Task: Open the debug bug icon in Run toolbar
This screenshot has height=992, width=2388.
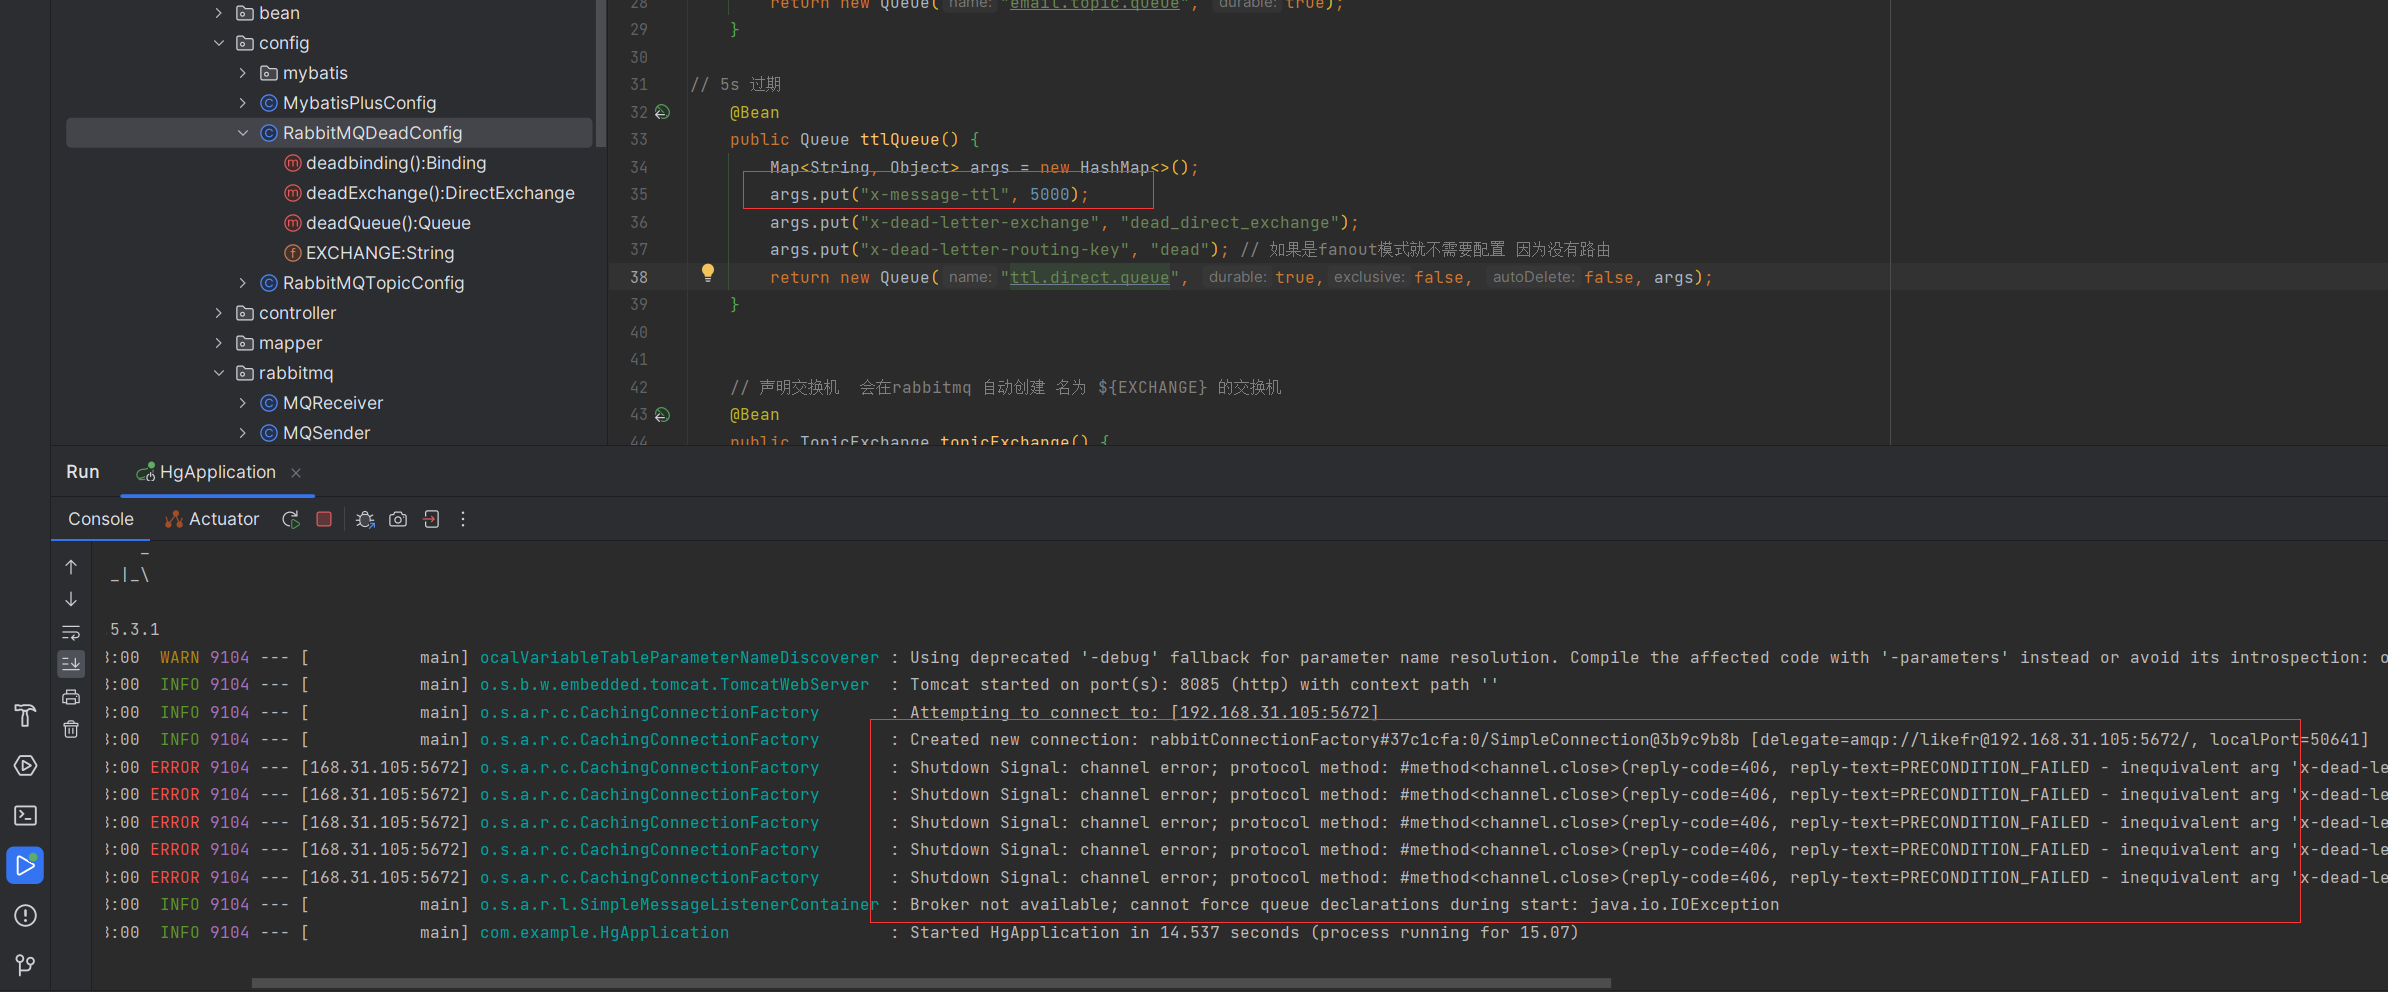Action: (x=365, y=519)
